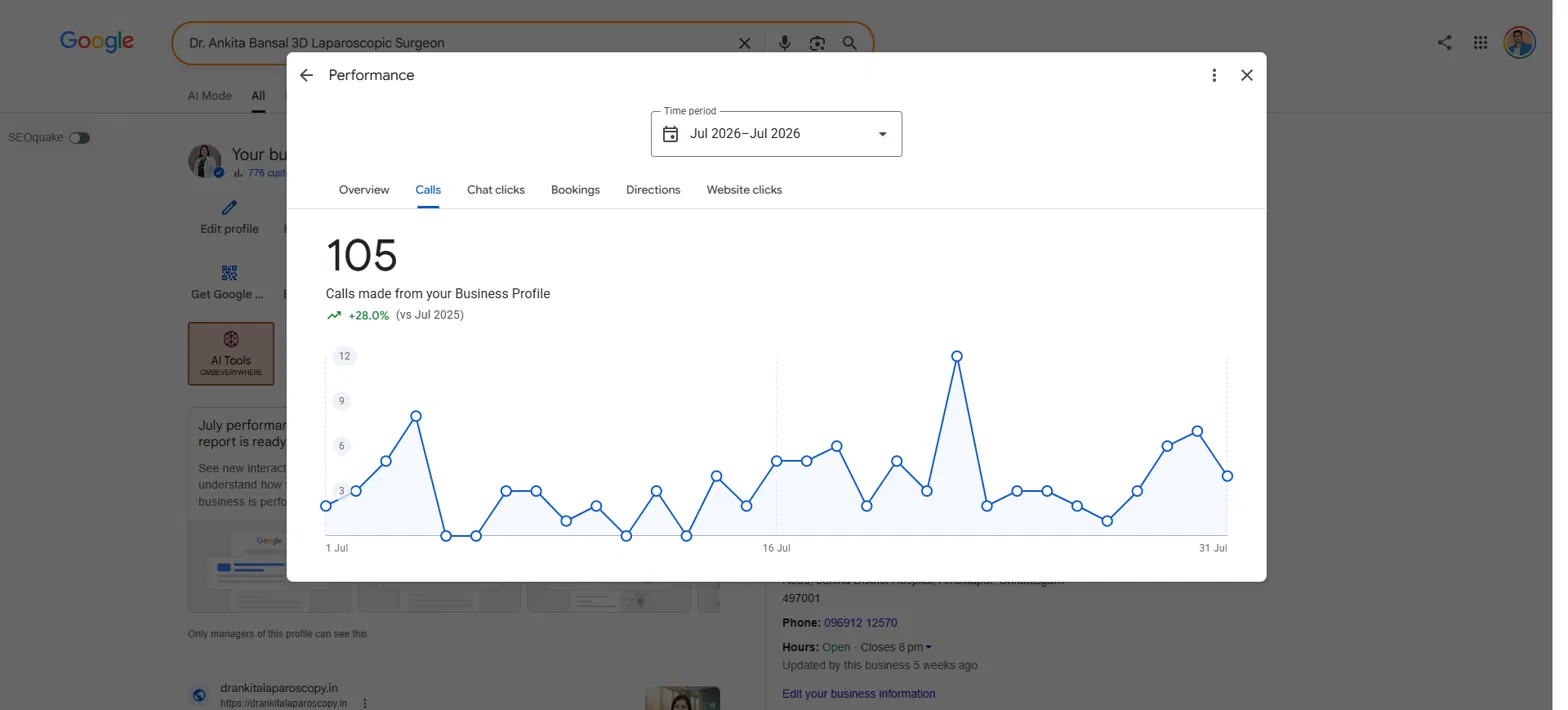The height and width of the screenshot is (710, 1568).
Task: Open the result's three-dot options
Action: [x=365, y=703]
